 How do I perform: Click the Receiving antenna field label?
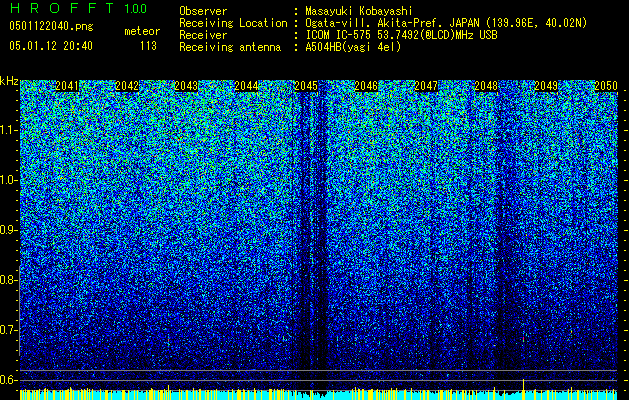(x=230, y=47)
